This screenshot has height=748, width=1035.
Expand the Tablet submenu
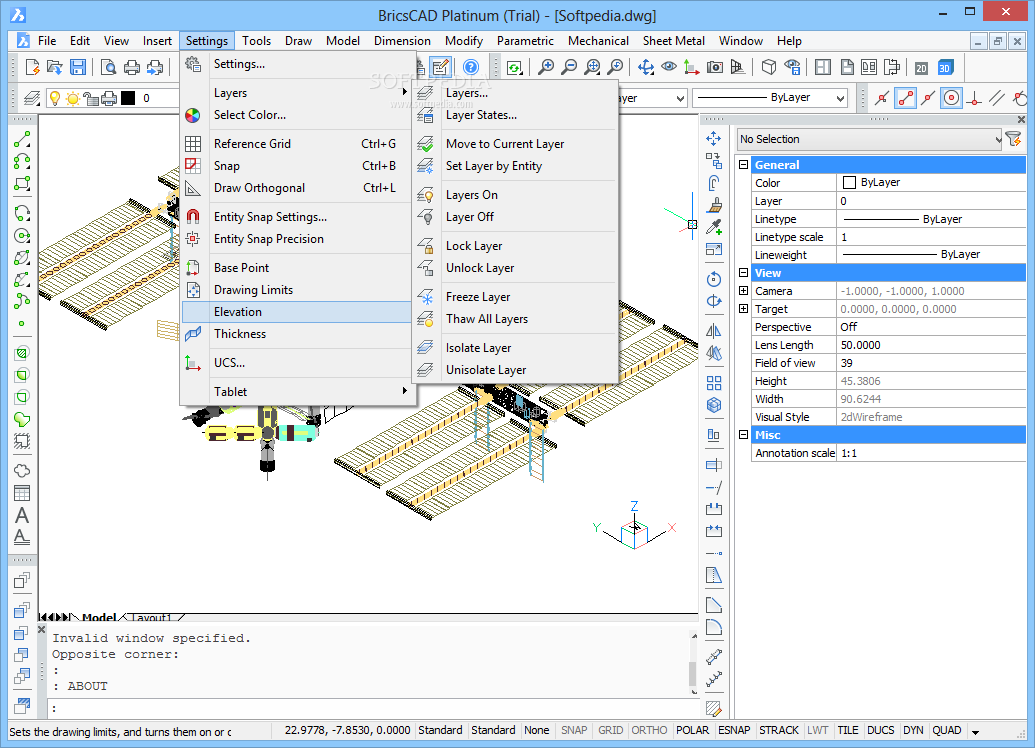[297, 391]
